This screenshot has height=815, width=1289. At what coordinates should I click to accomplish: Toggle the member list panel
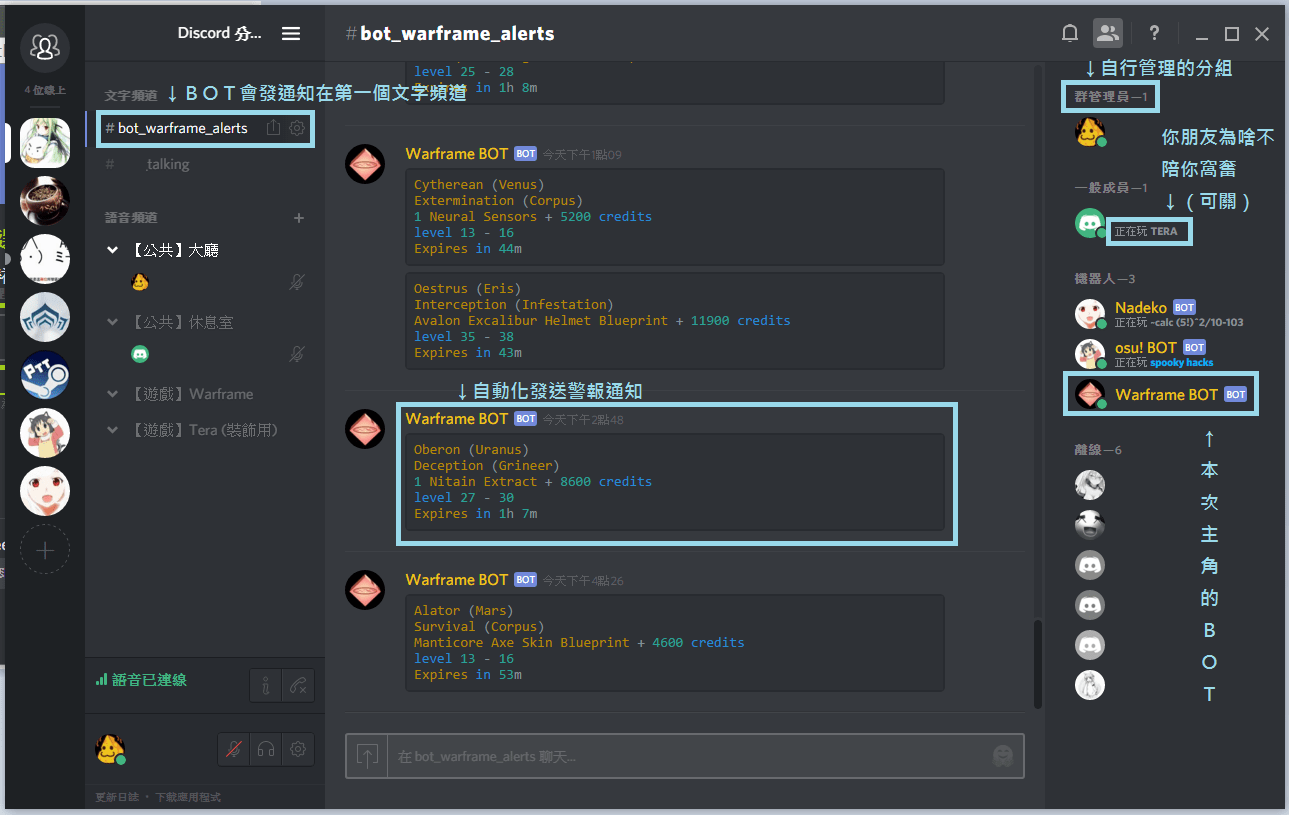pyautogui.click(x=1108, y=33)
